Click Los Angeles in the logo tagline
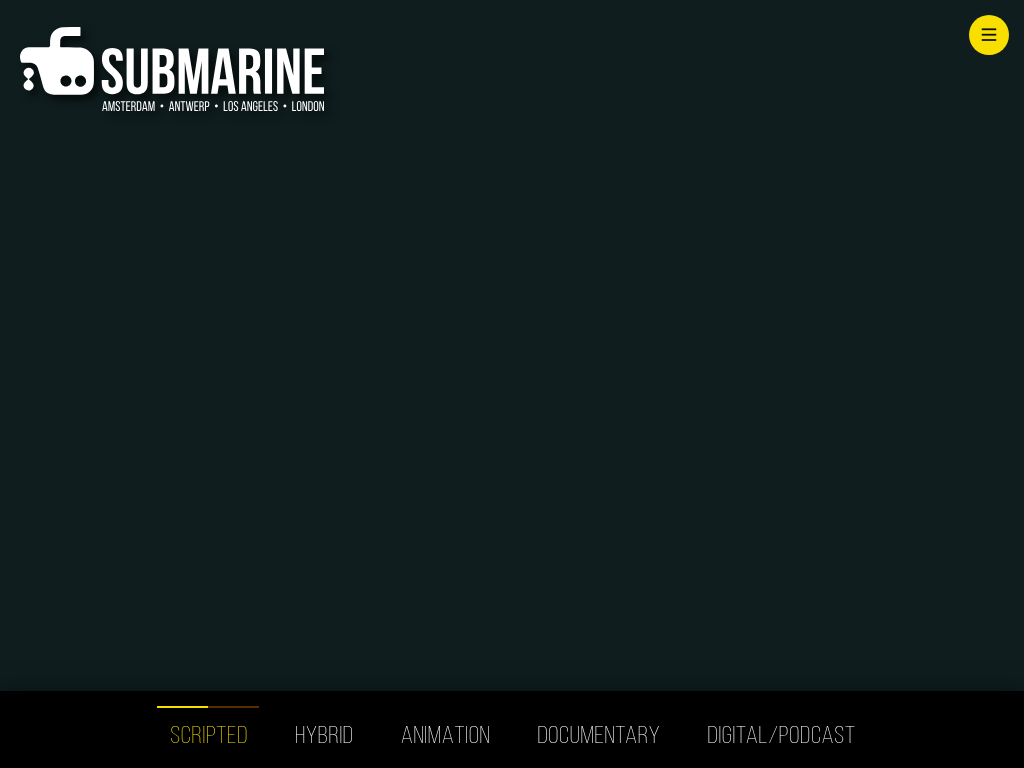The width and height of the screenshot is (1024, 768). pos(250,106)
